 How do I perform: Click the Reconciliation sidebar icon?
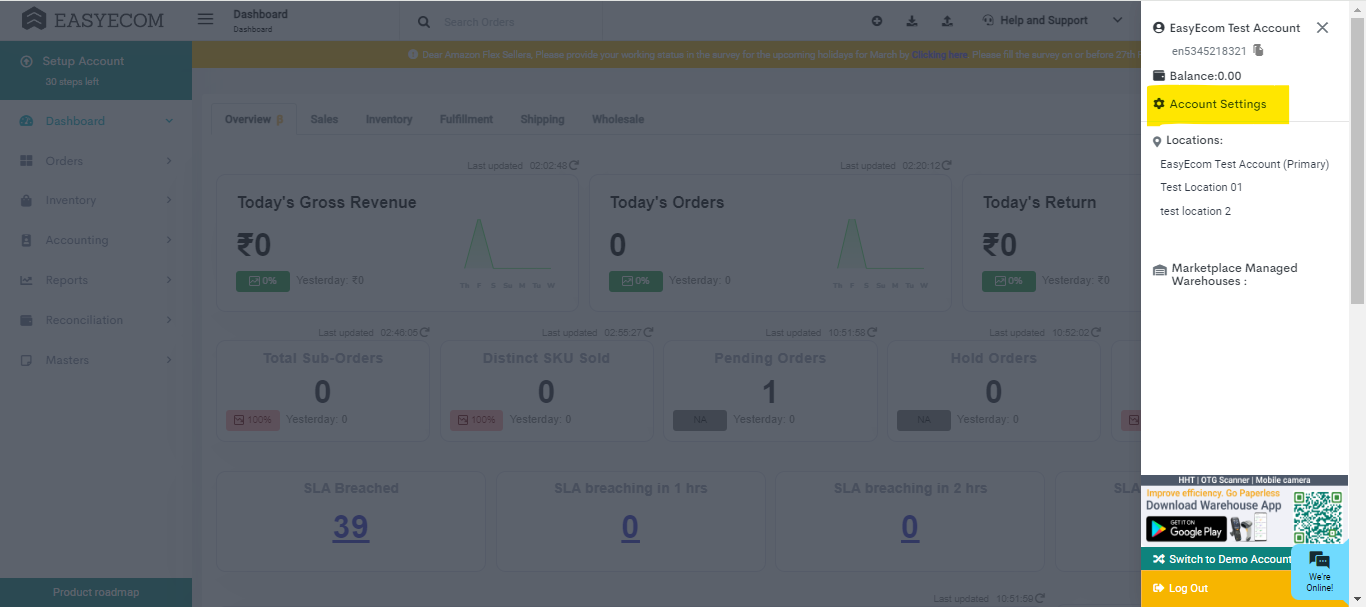[26, 321]
